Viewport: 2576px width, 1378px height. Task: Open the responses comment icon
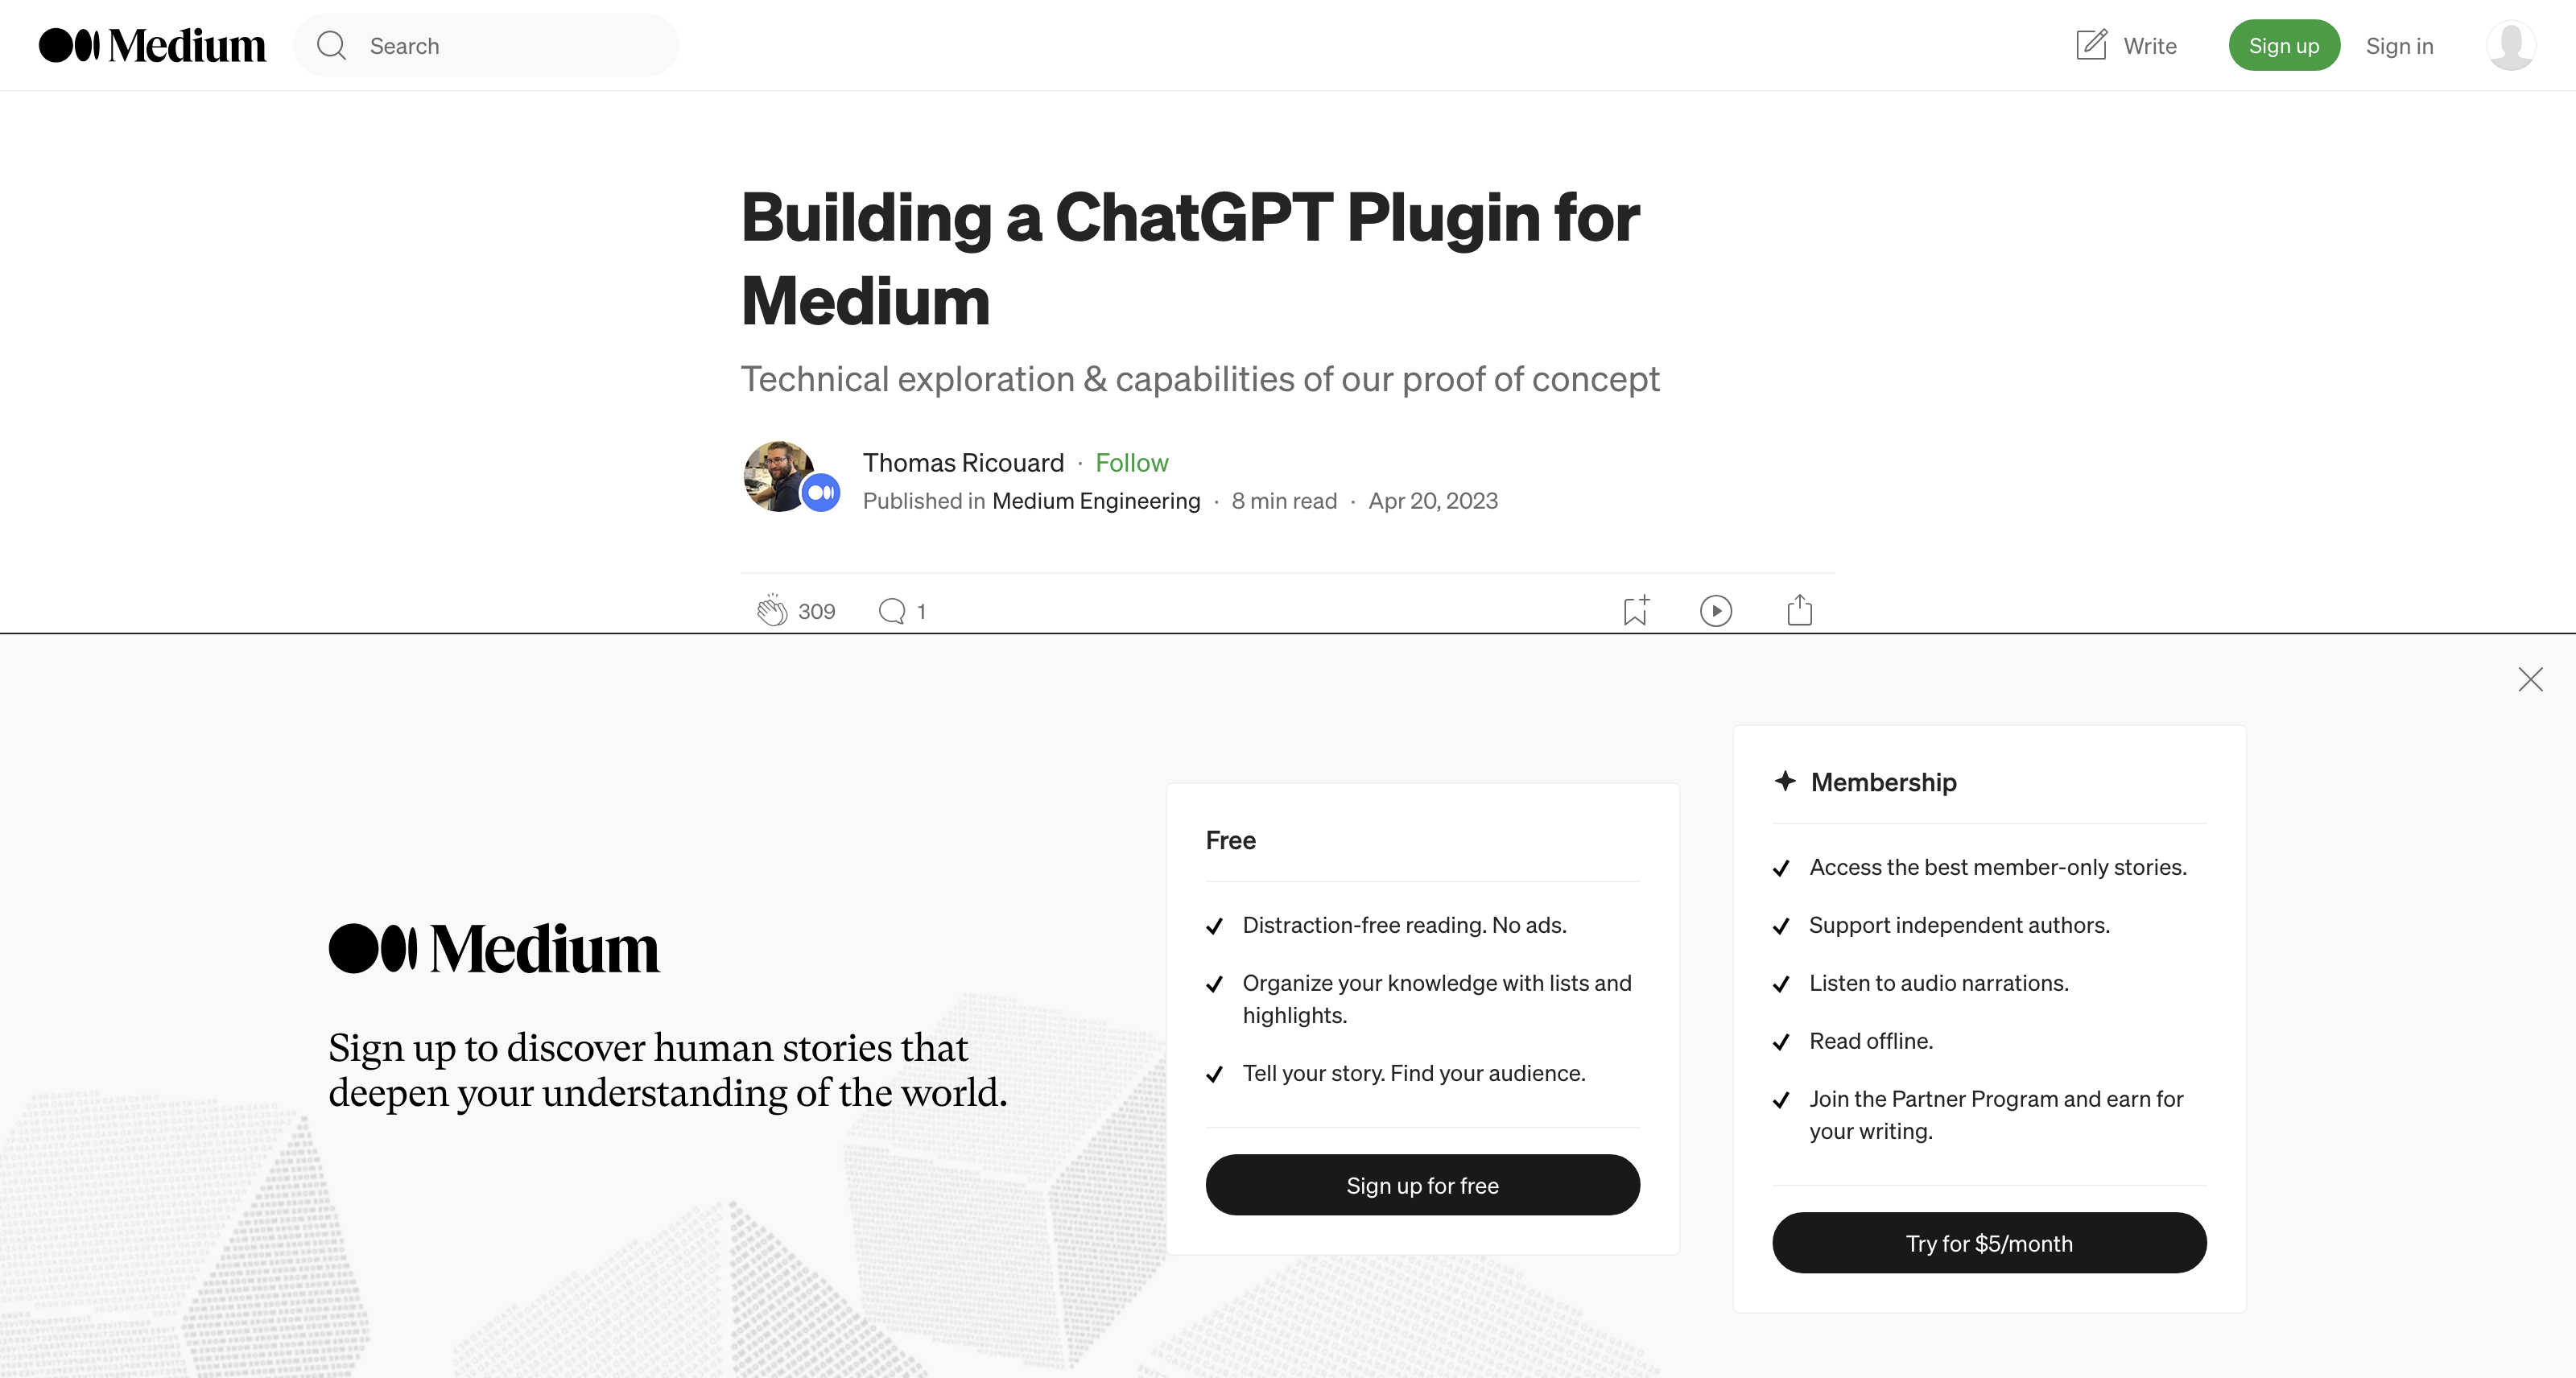[891, 611]
